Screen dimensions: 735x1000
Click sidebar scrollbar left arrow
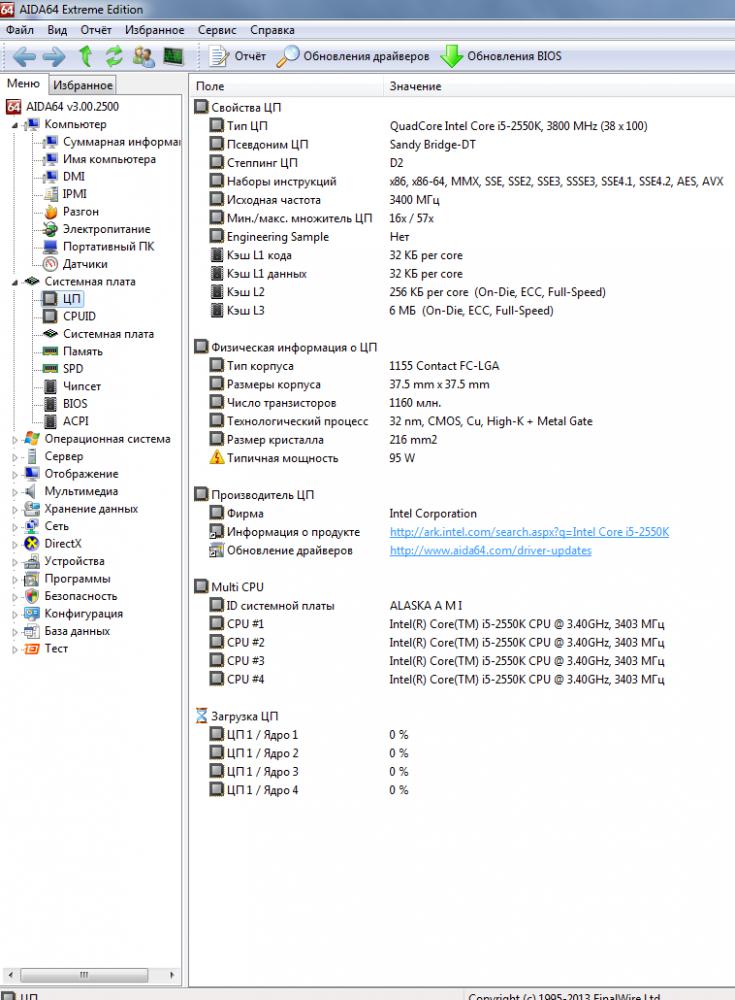[x=10, y=975]
